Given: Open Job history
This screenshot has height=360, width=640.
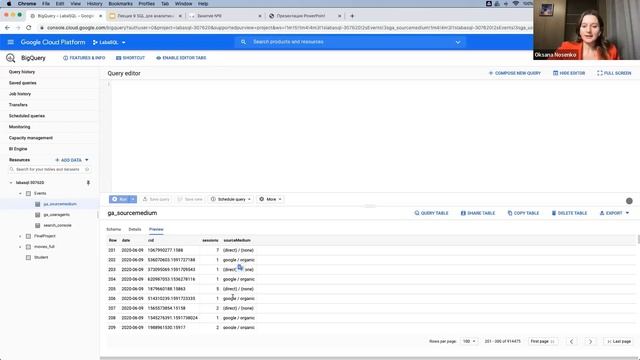Looking at the screenshot, I should (x=20, y=94).
